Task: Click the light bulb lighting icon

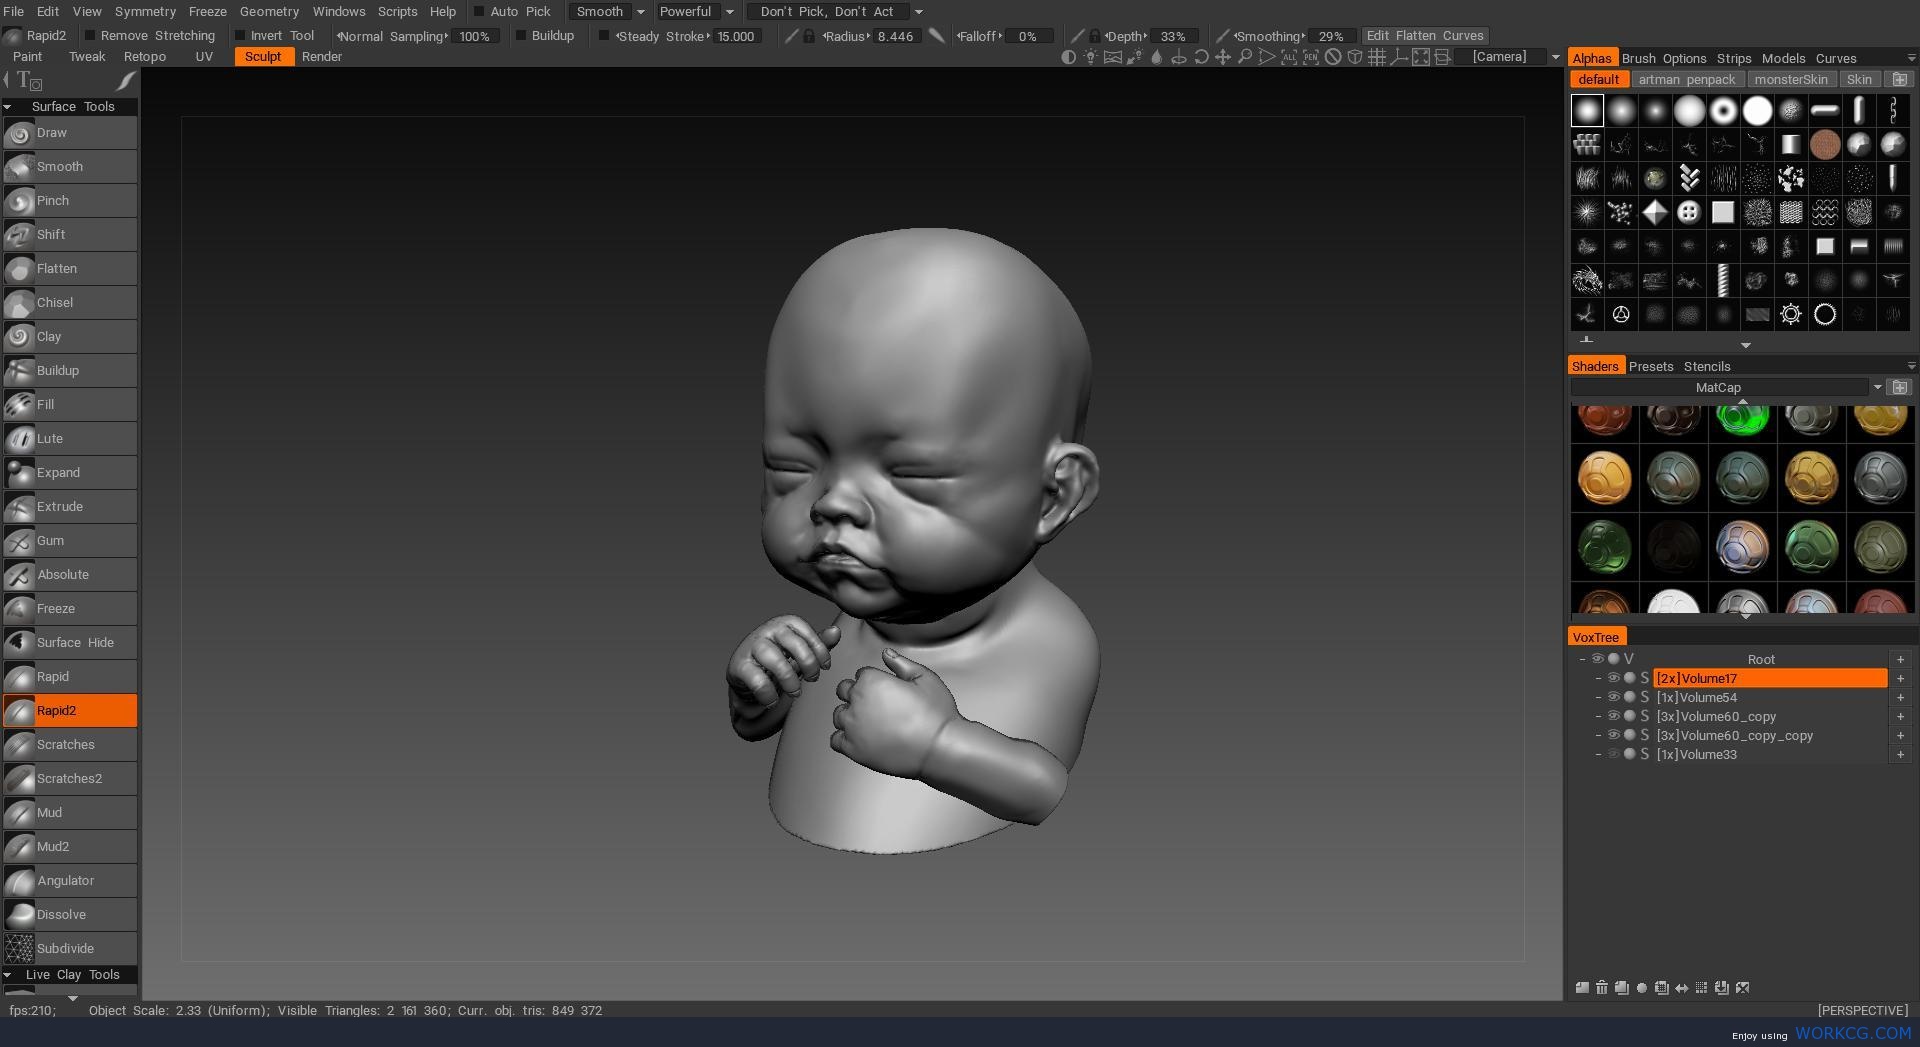Action: (x=1091, y=57)
